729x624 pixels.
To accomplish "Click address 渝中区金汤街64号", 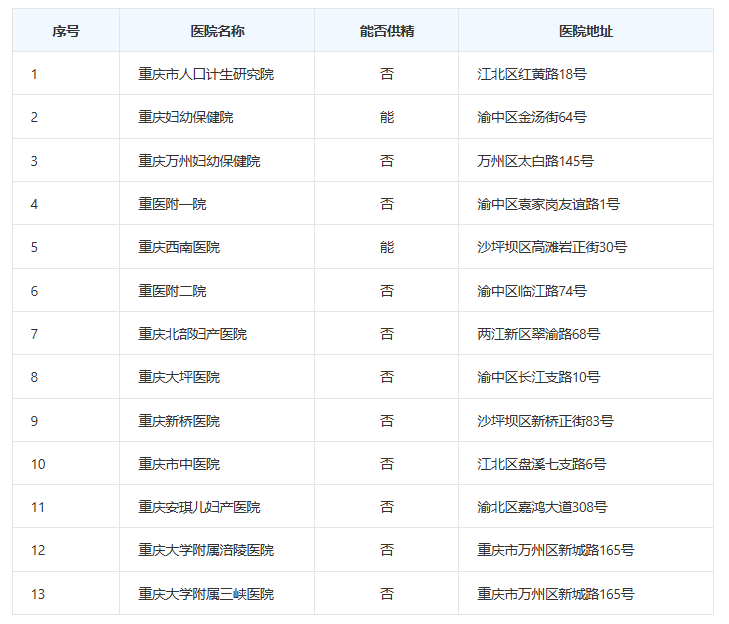I will point(532,117).
